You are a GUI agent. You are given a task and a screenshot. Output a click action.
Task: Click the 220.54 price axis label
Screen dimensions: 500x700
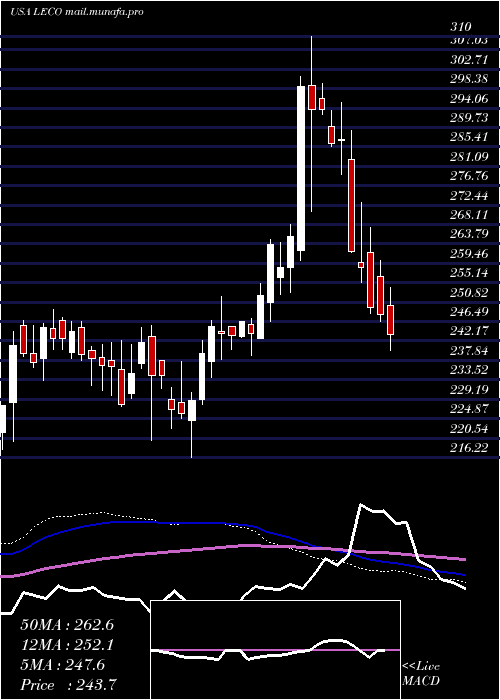tap(469, 428)
